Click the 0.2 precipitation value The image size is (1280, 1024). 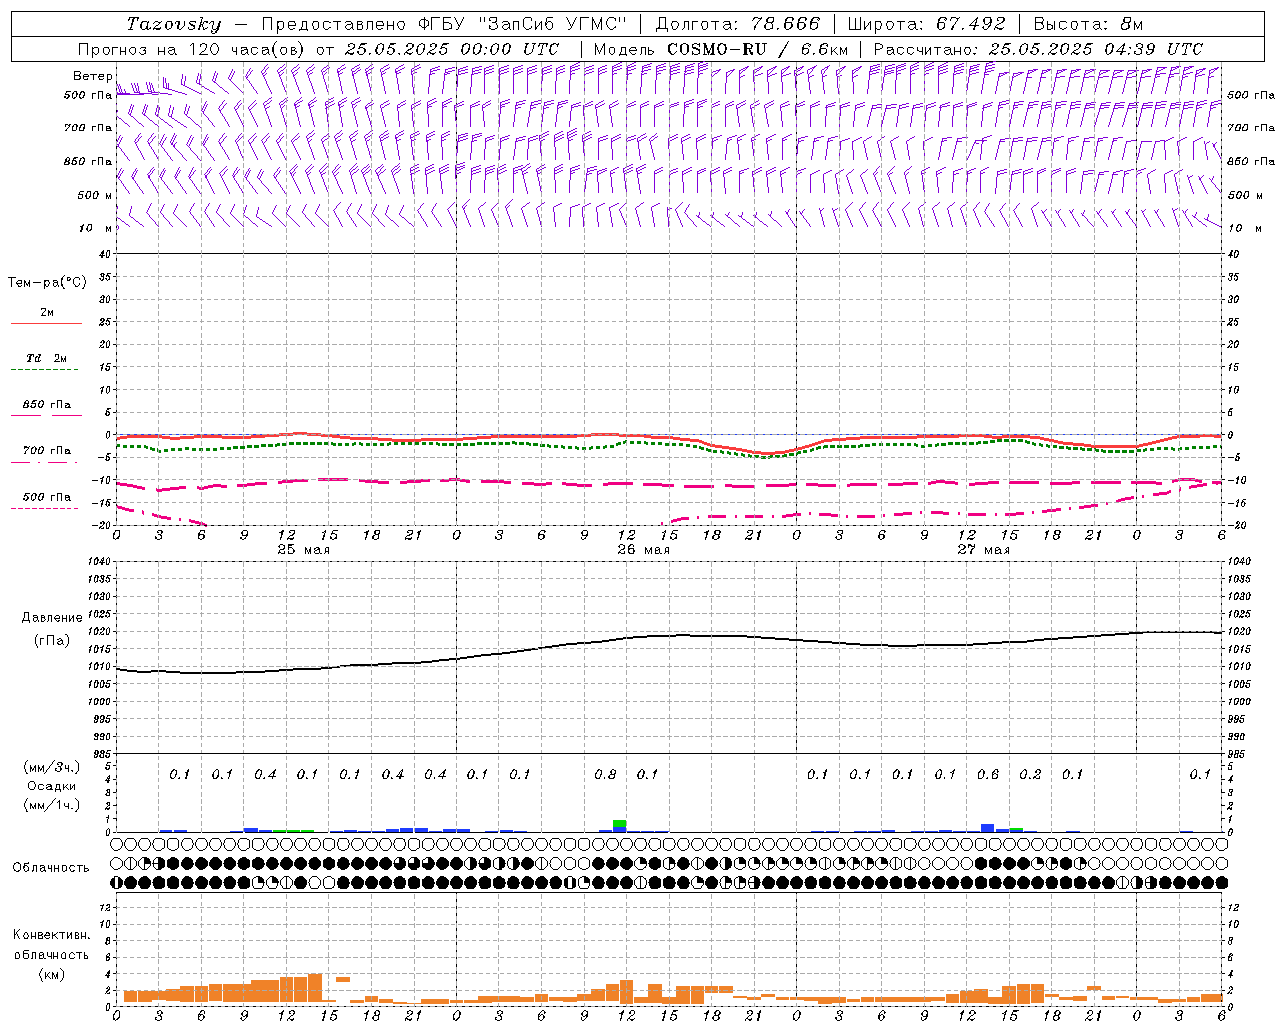pos(1030,775)
